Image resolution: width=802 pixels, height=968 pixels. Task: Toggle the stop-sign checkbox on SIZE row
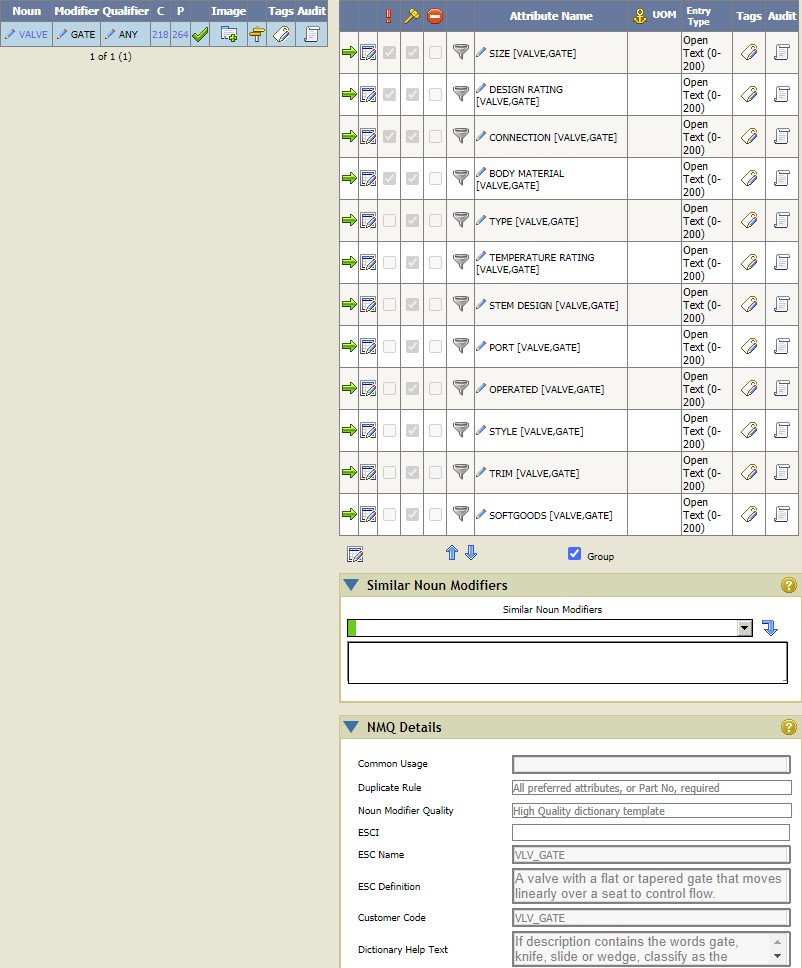pyautogui.click(x=435, y=52)
